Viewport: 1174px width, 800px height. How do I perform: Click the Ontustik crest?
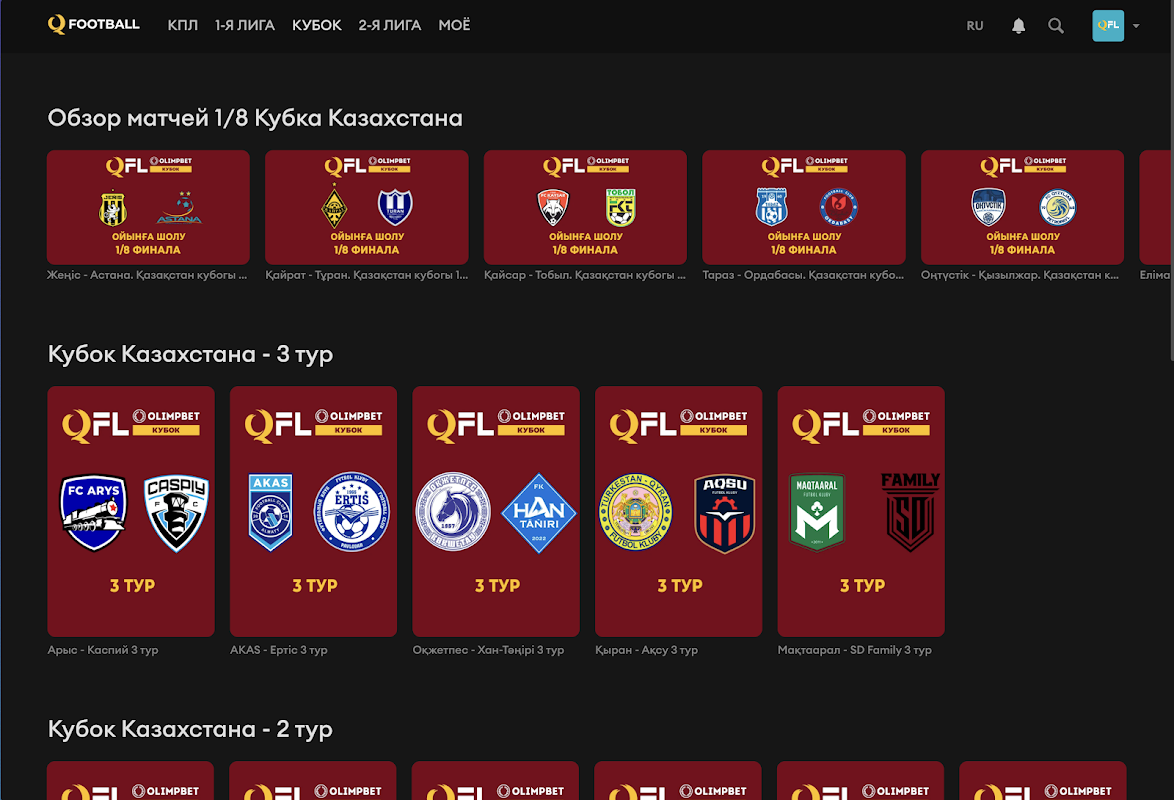tap(988, 207)
